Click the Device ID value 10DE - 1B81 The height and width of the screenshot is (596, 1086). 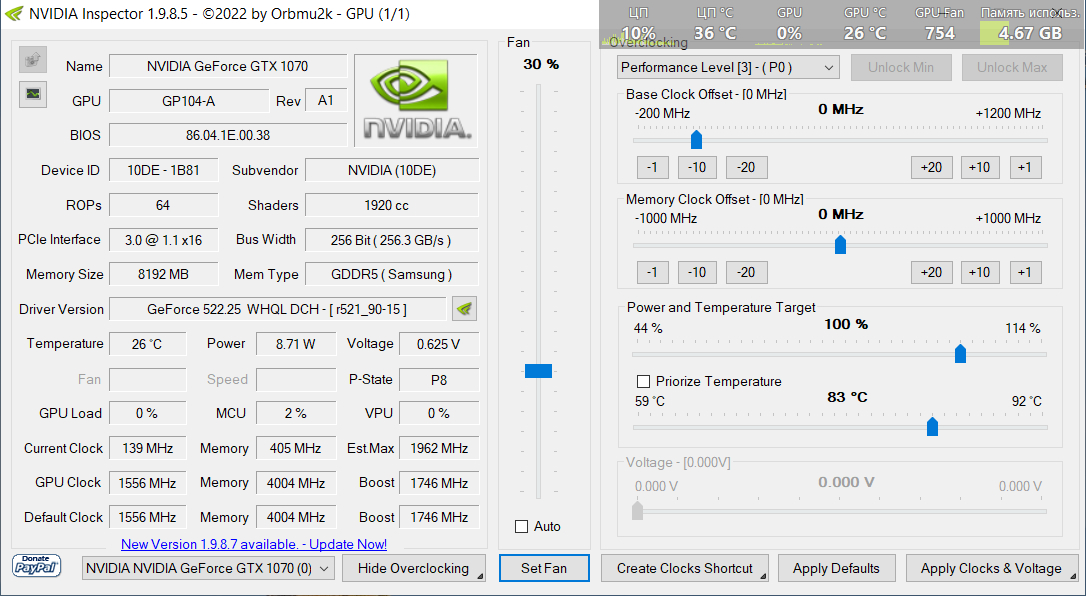(x=163, y=170)
